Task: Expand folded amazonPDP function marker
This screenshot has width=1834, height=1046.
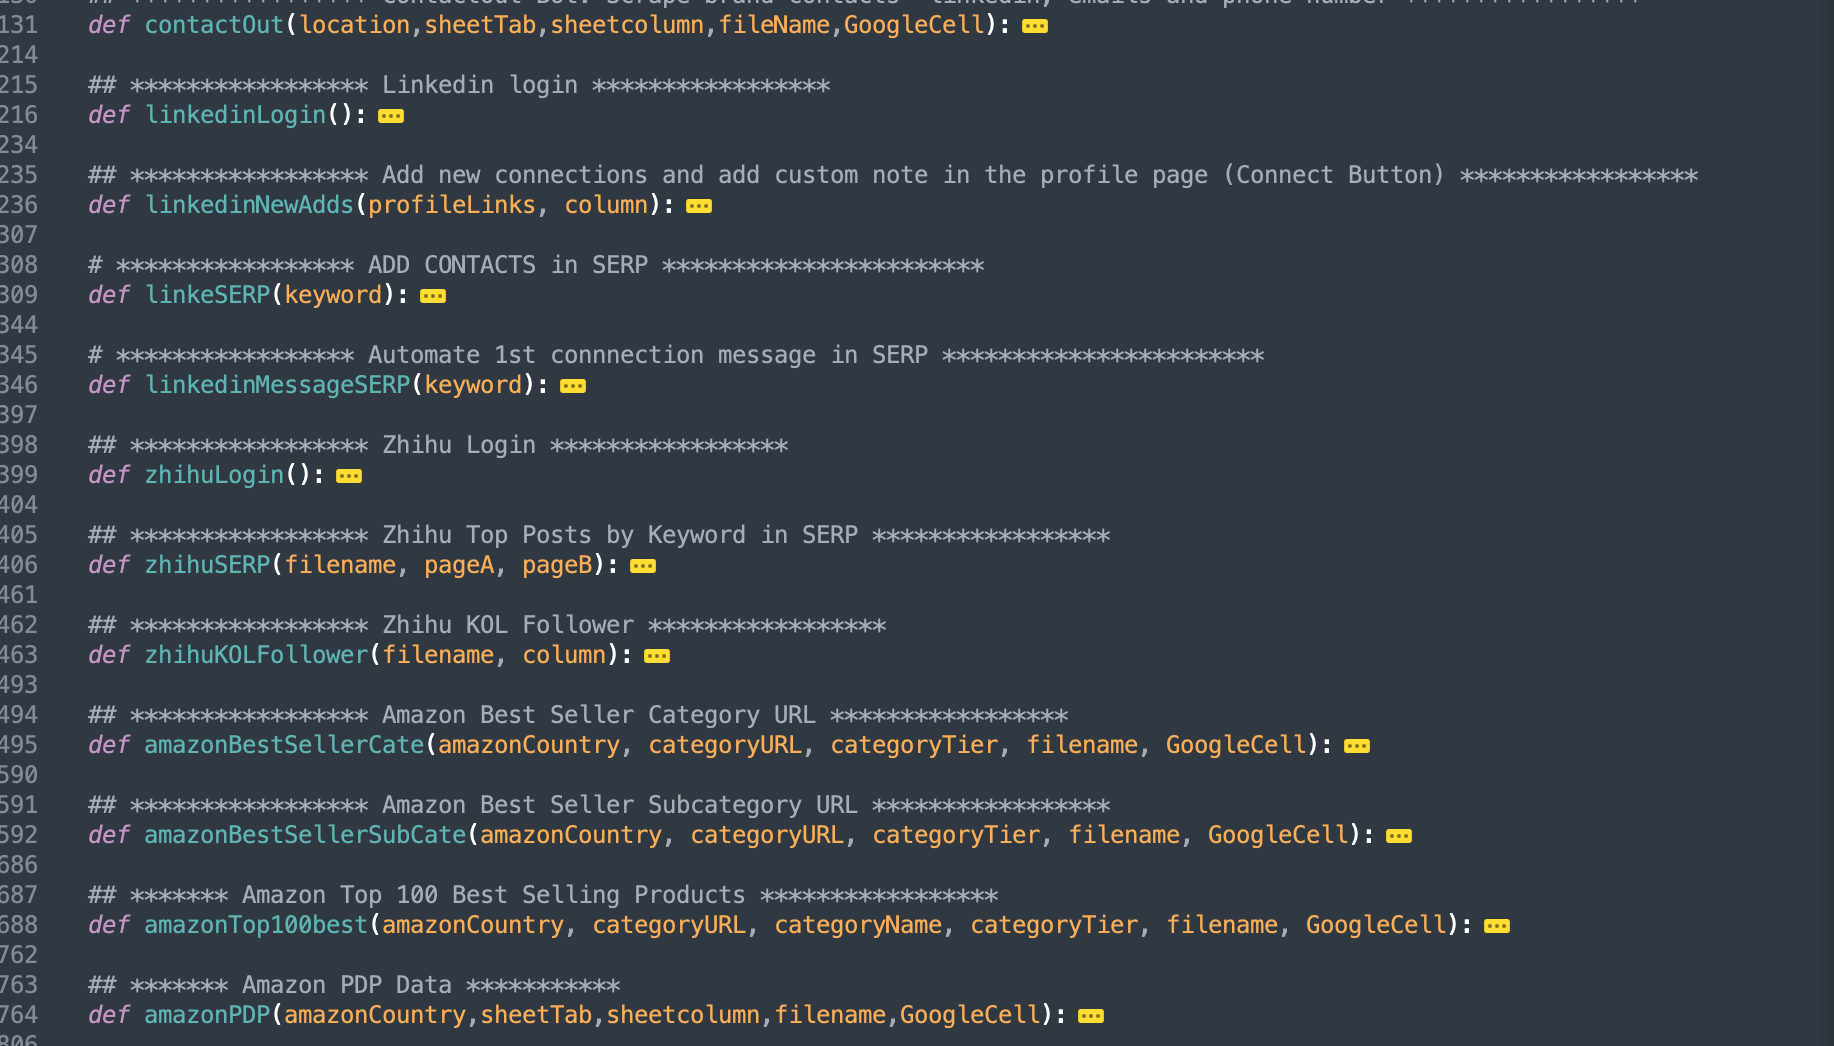Action: [1091, 1016]
